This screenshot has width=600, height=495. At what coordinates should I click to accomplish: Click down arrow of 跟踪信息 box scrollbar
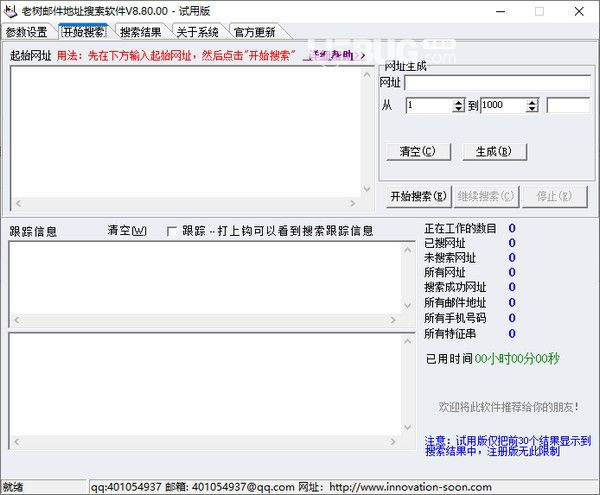coord(408,306)
